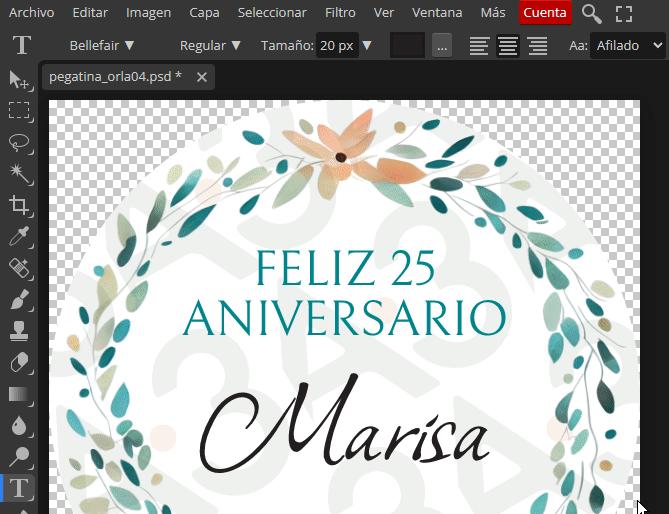This screenshot has width=669, height=514.
Task: Click the red Cuenta button
Action: pos(545,13)
